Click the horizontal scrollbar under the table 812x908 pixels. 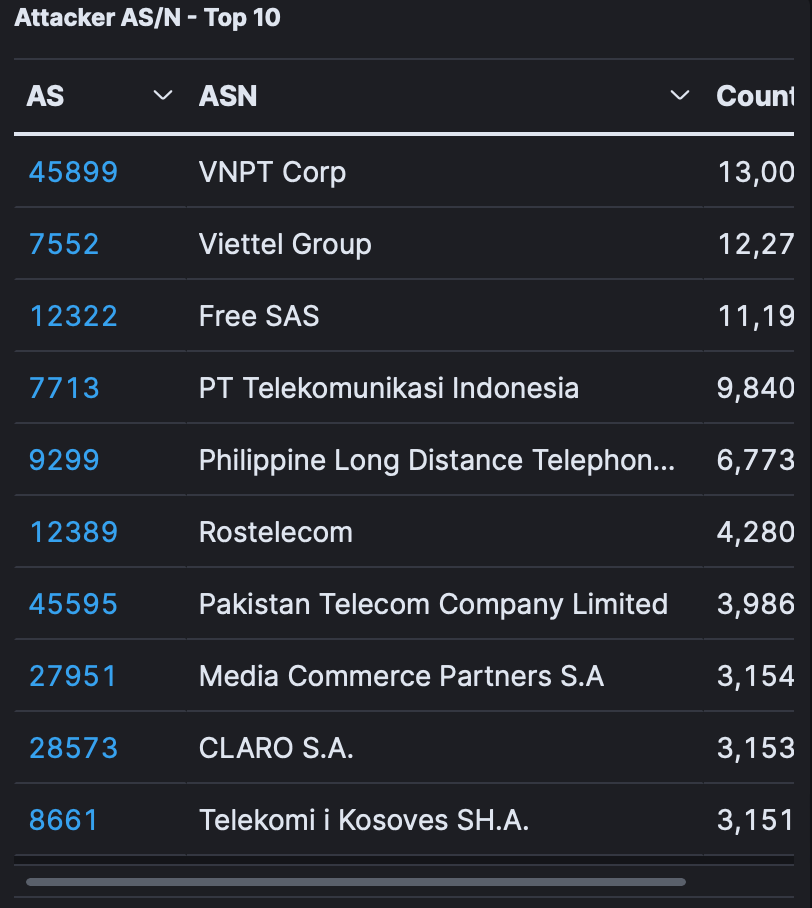point(356,882)
